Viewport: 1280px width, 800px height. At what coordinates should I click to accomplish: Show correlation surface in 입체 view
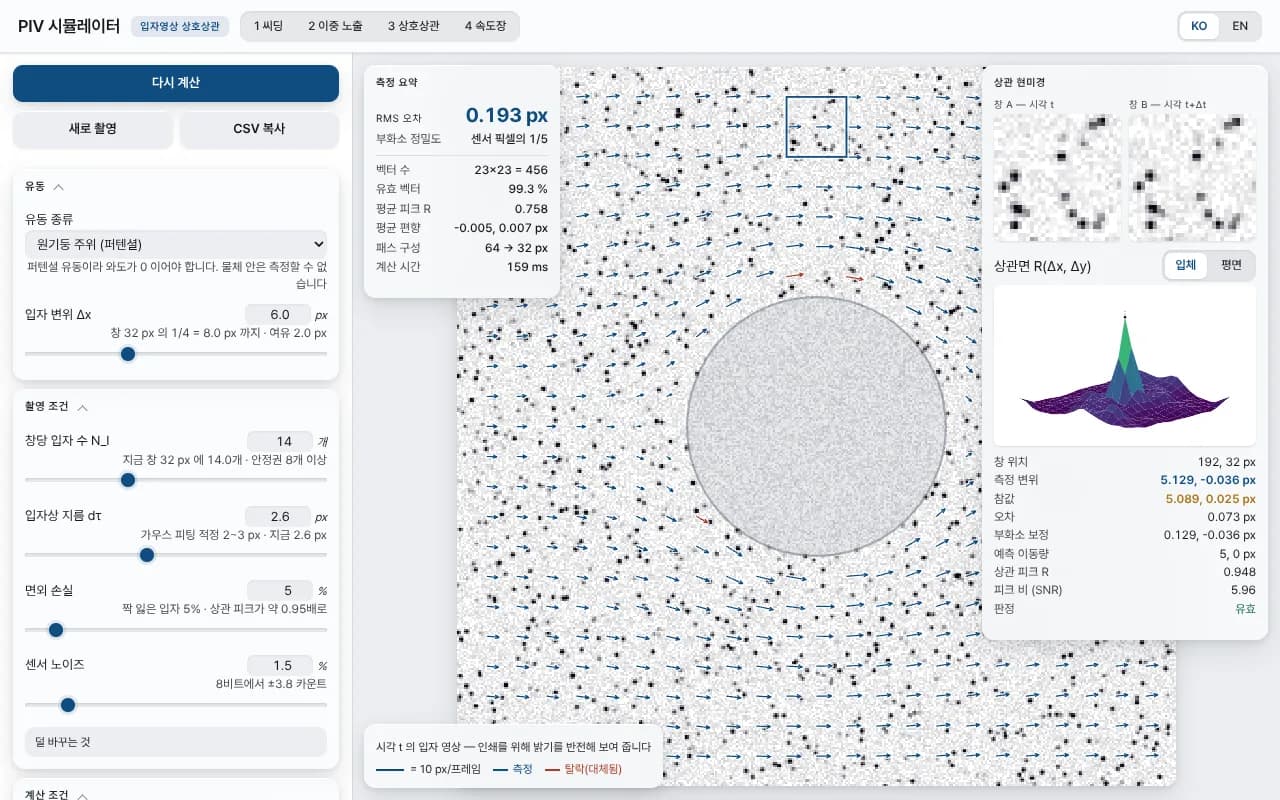click(x=1186, y=265)
